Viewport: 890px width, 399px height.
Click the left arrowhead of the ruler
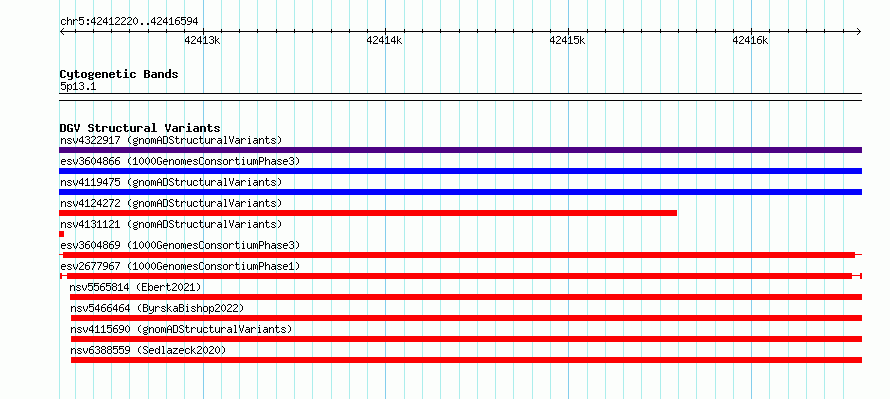[62, 31]
